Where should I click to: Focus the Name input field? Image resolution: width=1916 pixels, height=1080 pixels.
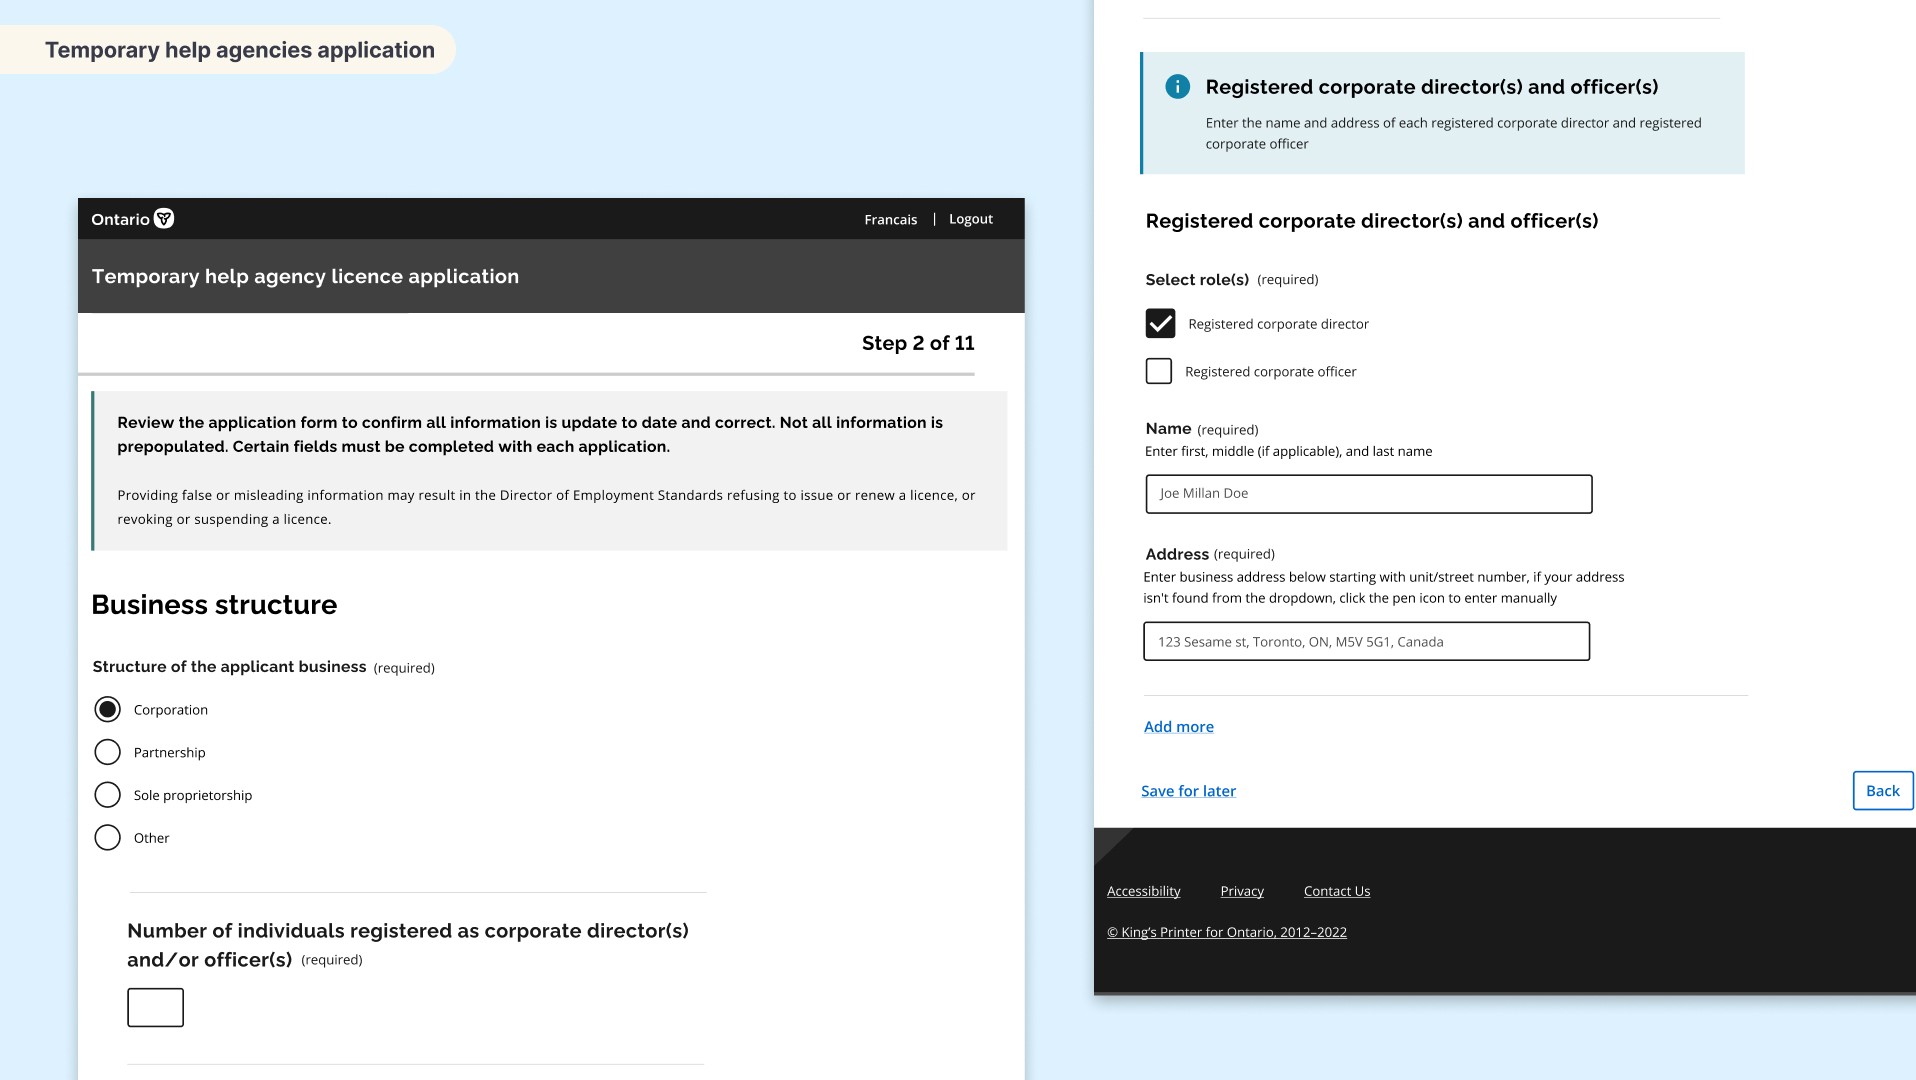coord(1369,494)
